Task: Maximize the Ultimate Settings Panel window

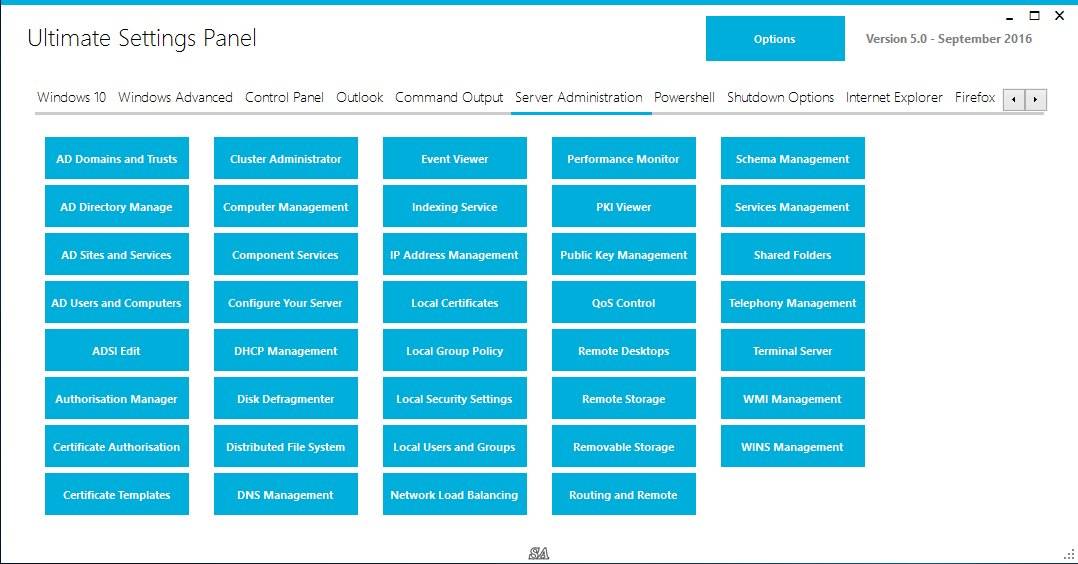Action: (1034, 16)
